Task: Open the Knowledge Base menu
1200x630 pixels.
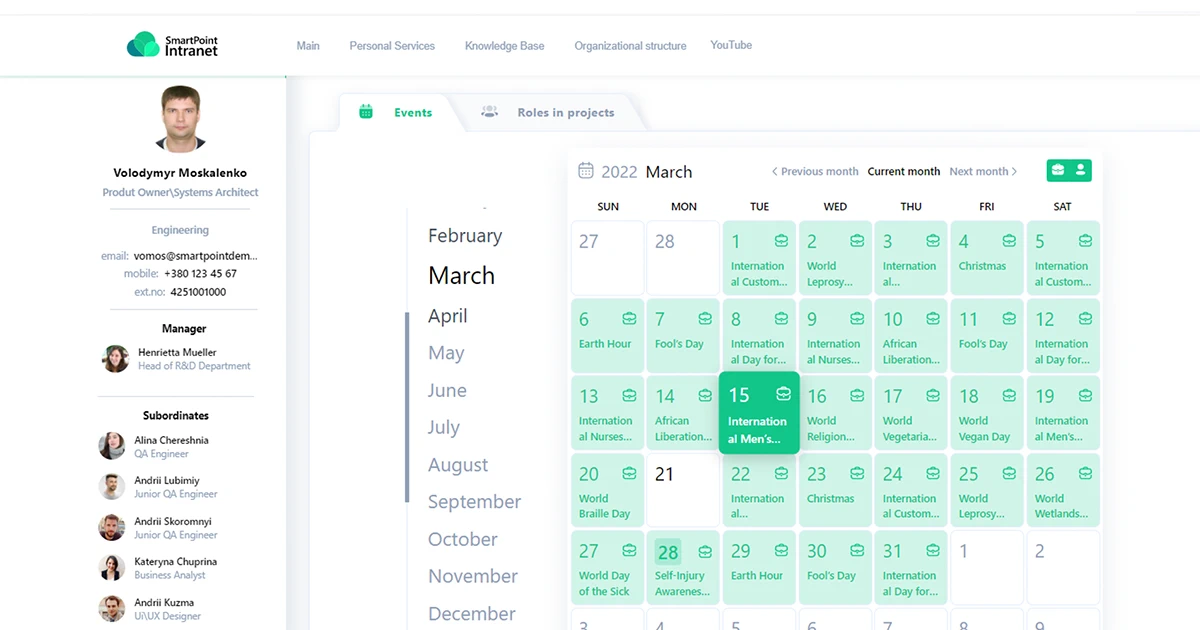Action: pyautogui.click(x=504, y=46)
